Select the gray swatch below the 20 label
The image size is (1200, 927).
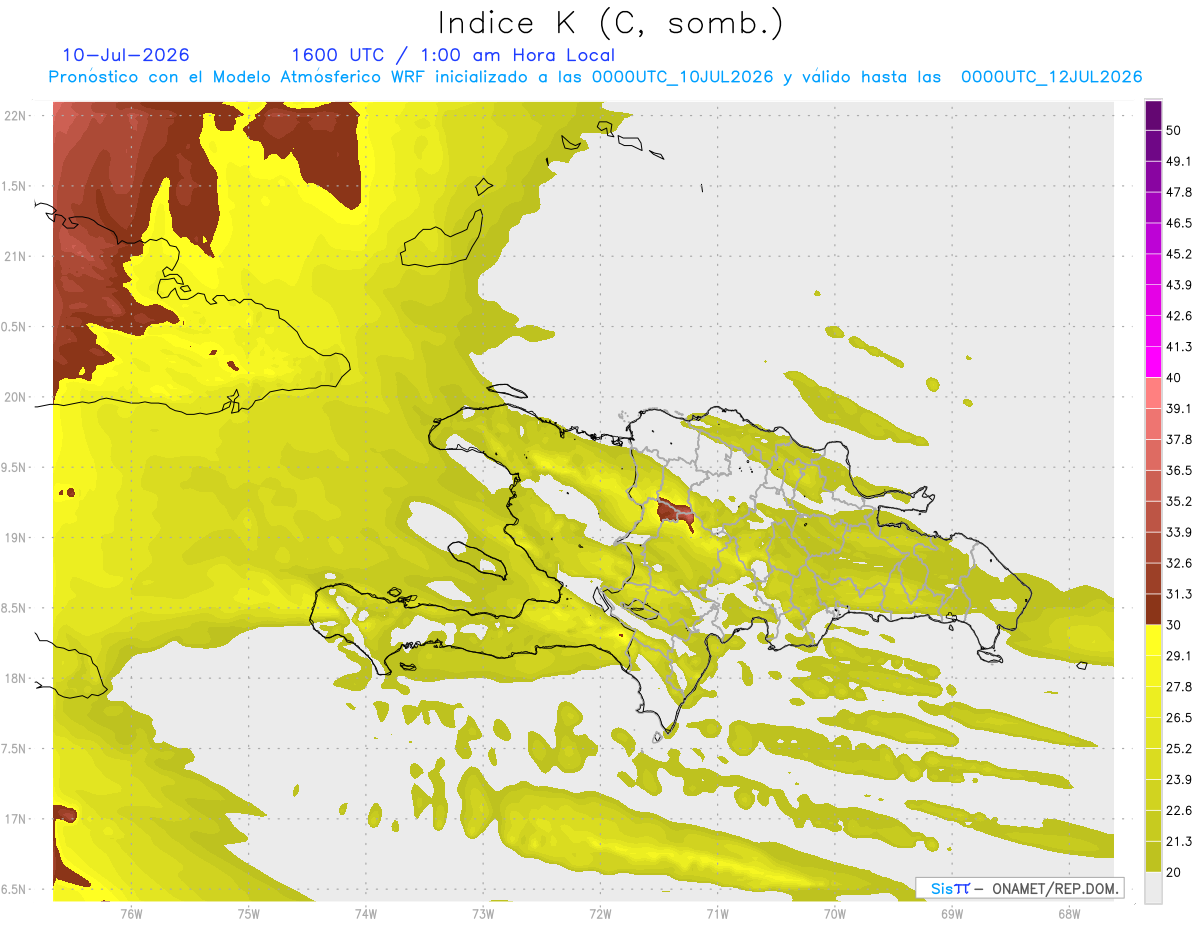pos(1153,887)
